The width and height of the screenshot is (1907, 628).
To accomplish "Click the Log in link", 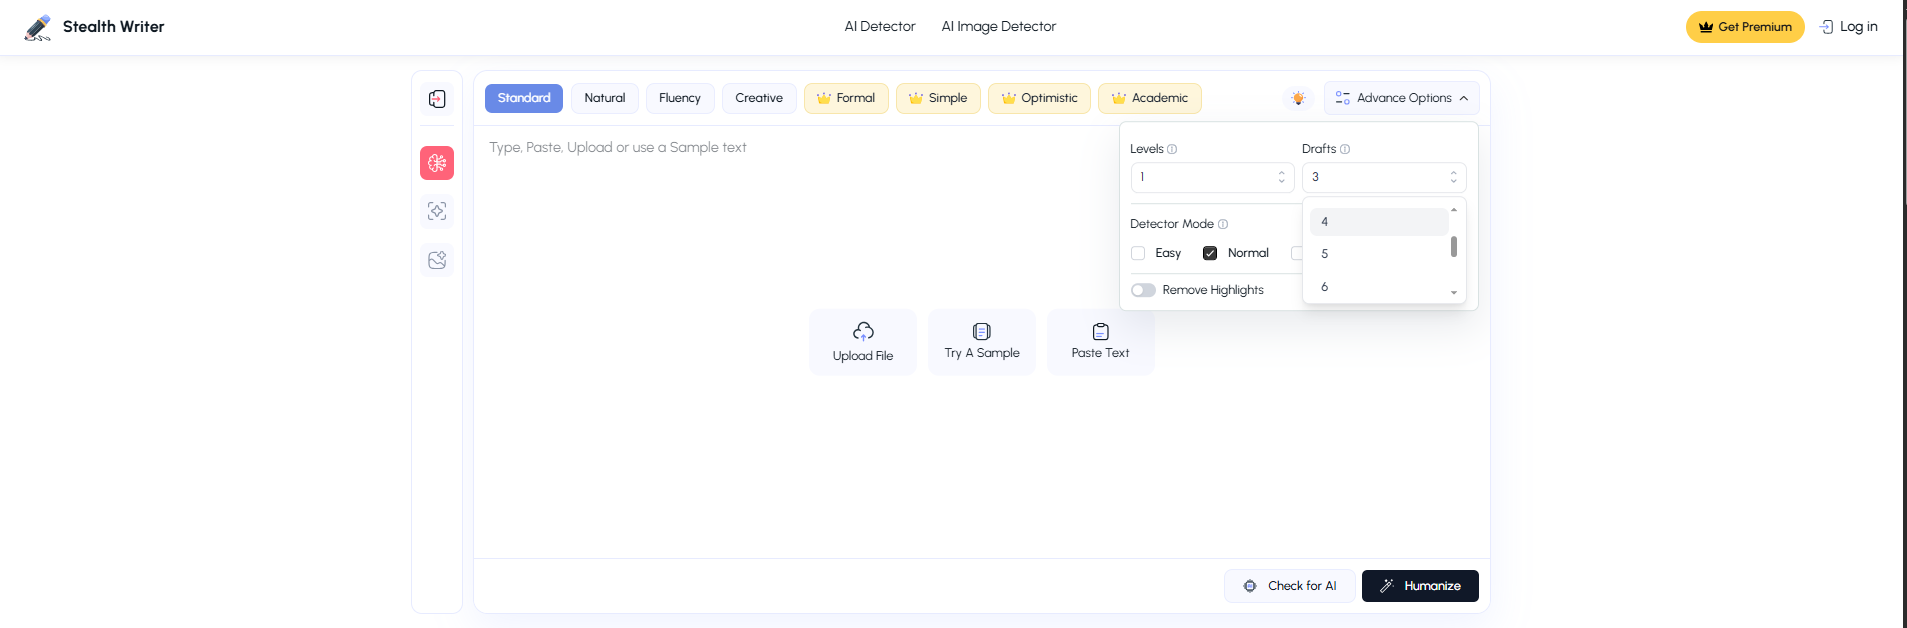I will pyautogui.click(x=1849, y=27).
